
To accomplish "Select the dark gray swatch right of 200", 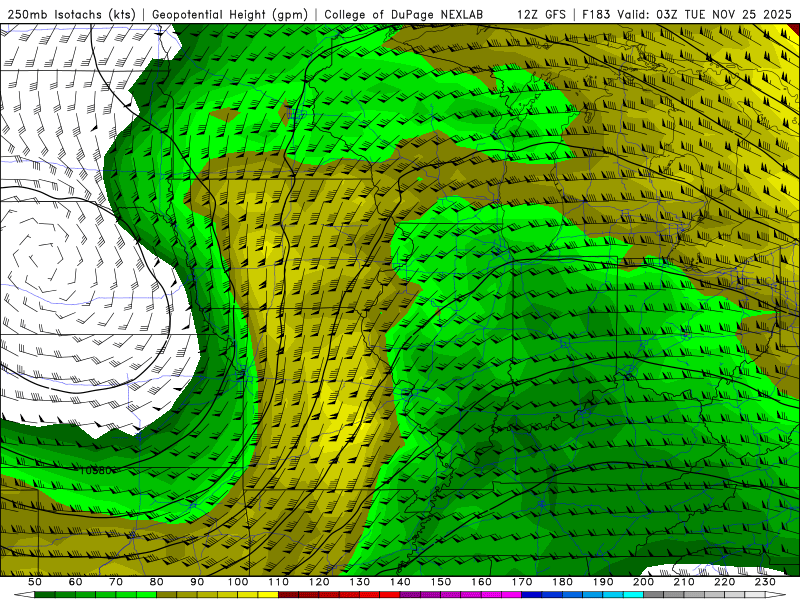I will coord(654,594).
